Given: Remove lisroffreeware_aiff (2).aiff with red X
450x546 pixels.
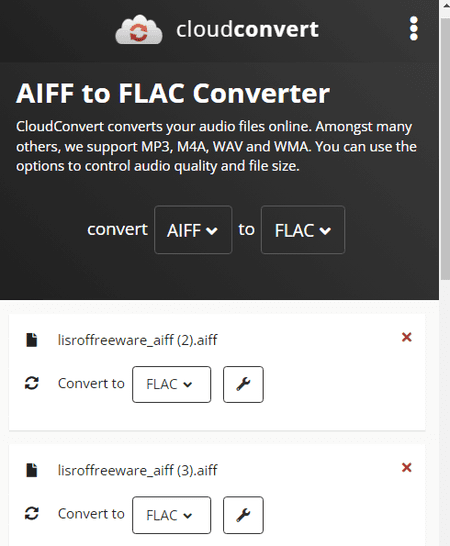Looking at the screenshot, I should point(406,337).
